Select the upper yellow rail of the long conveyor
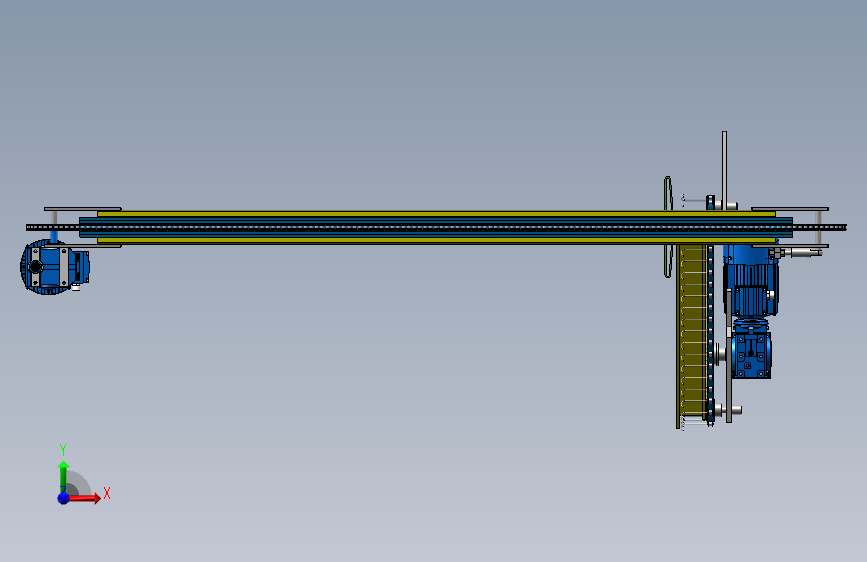 click(436, 214)
